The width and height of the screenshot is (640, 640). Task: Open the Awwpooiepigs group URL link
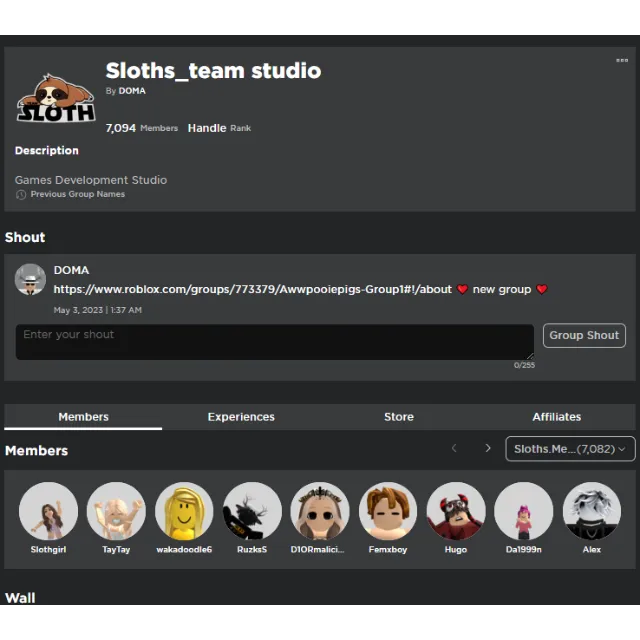[252, 290]
